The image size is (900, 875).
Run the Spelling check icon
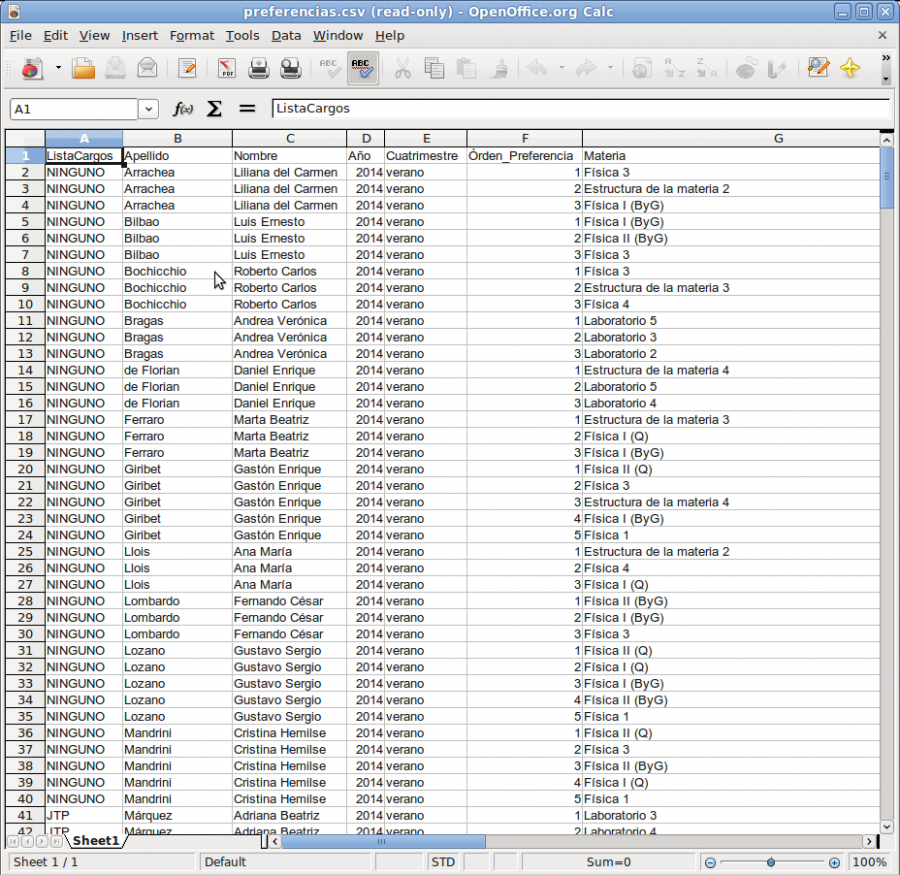point(330,68)
